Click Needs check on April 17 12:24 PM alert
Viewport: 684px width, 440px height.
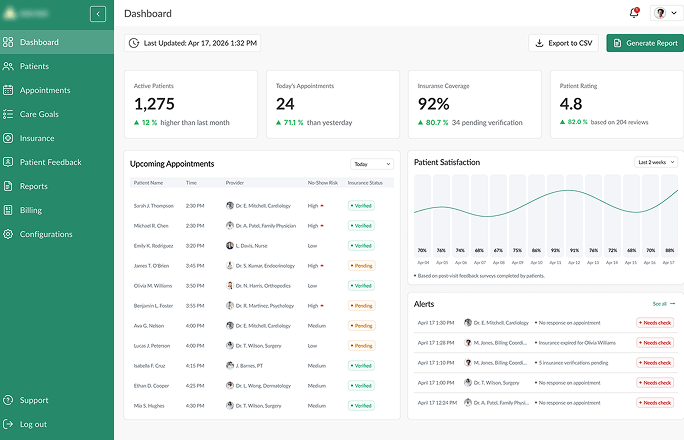(x=655, y=402)
